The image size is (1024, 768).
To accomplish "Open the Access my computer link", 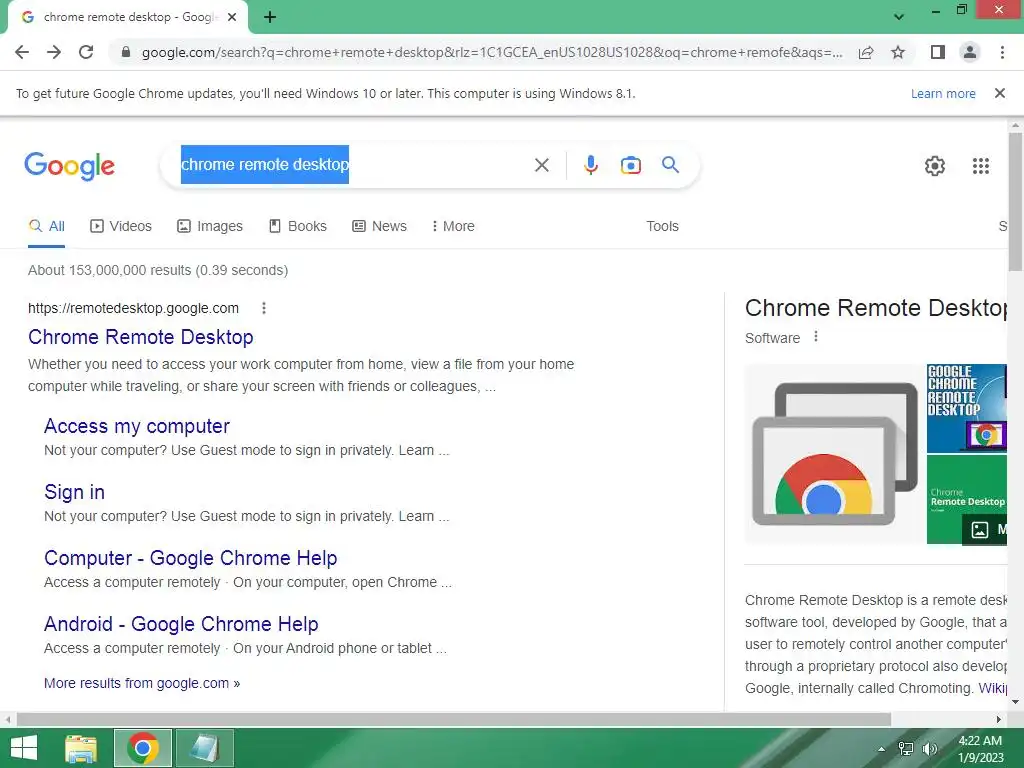I will (136, 426).
